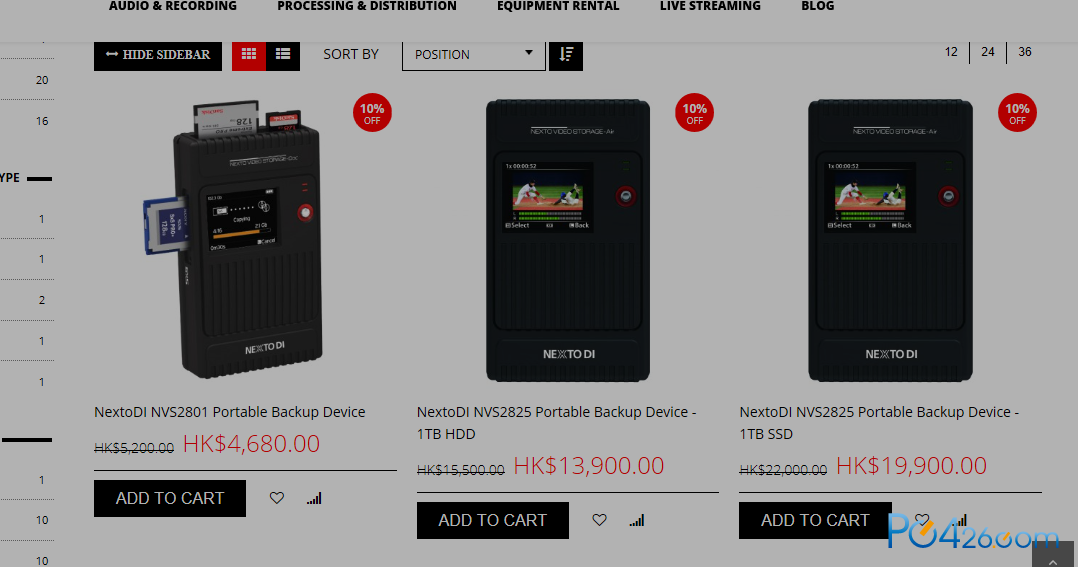
Task: Add NVS2801 to wishlist heart
Action: tap(276, 498)
